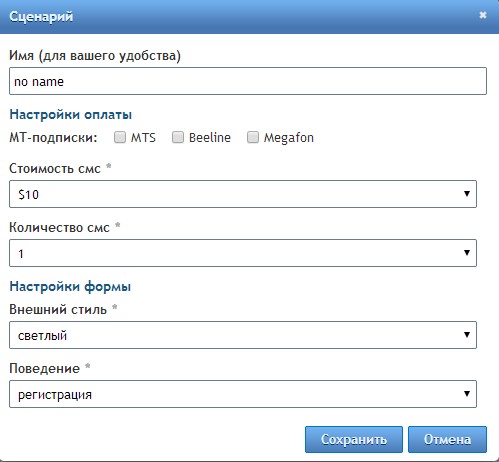Enable the MTS subscription checkbox
The width and height of the screenshot is (499, 462).
click(120, 137)
